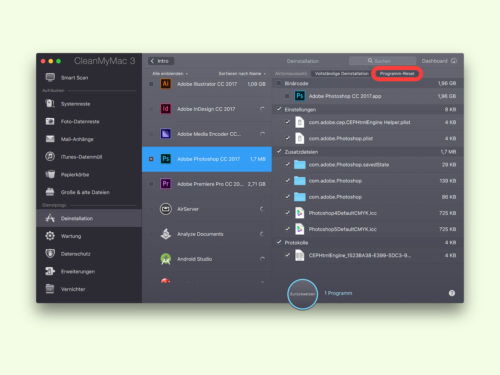This screenshot has height=375, width=500.
Task: Open Alle einblenden filter dropdown
Action: 170,73
